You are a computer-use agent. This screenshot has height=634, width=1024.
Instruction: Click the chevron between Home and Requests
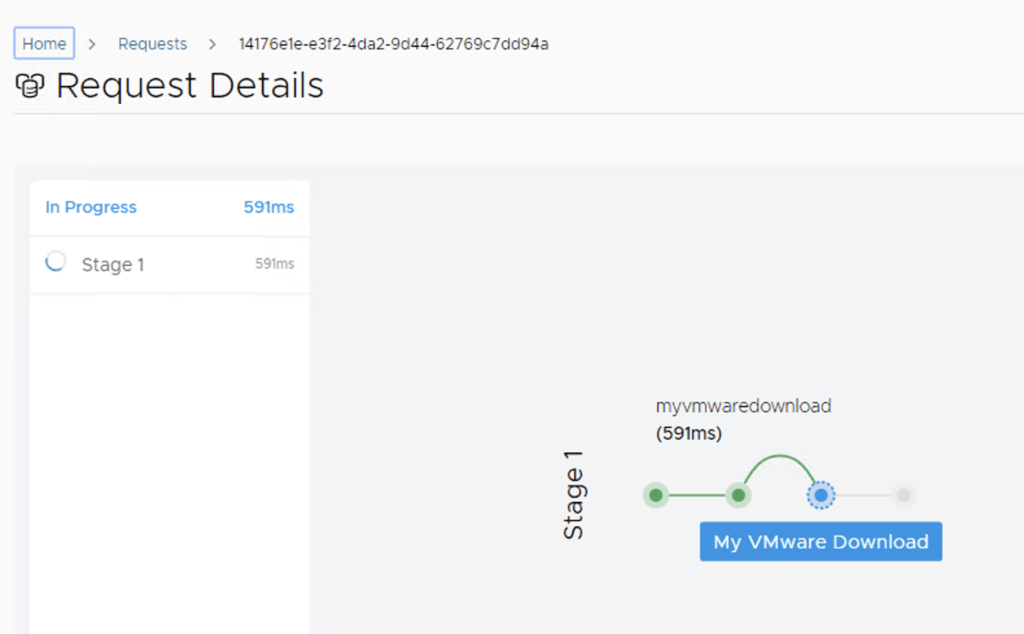pyautogui.click(x=92, y=44)
